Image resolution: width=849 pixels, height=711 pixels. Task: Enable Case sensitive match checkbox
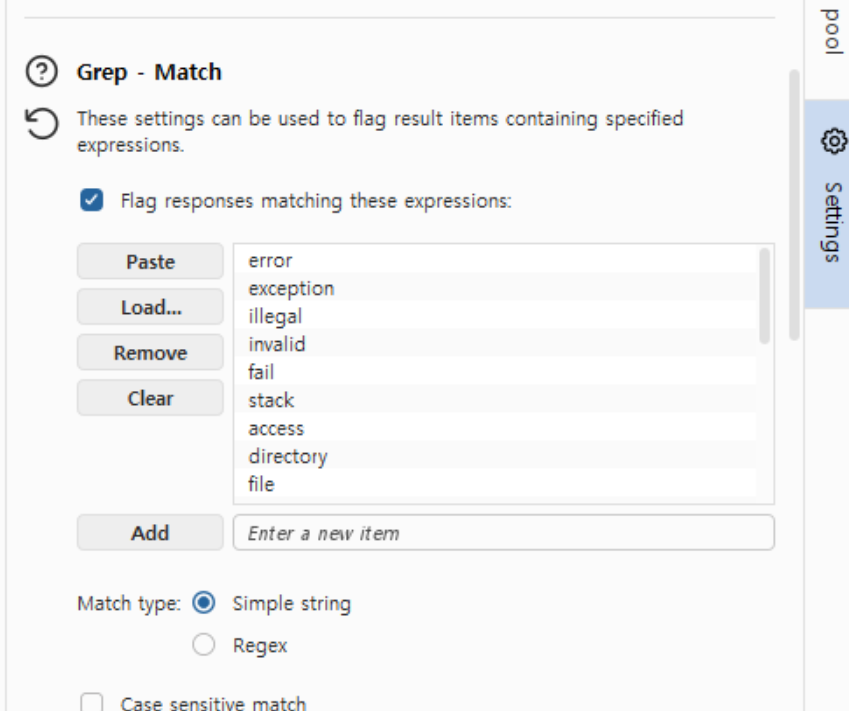pyautogui.click(x=92, y=702)
